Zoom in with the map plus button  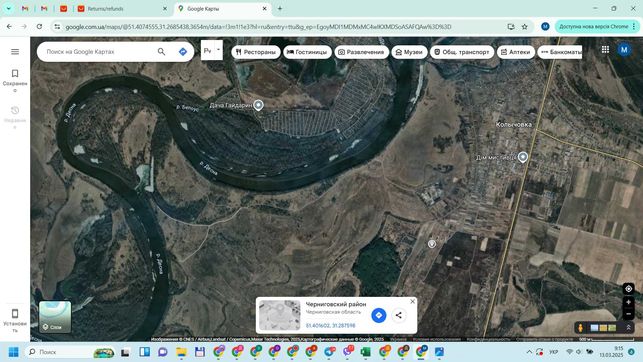(628, 302)
